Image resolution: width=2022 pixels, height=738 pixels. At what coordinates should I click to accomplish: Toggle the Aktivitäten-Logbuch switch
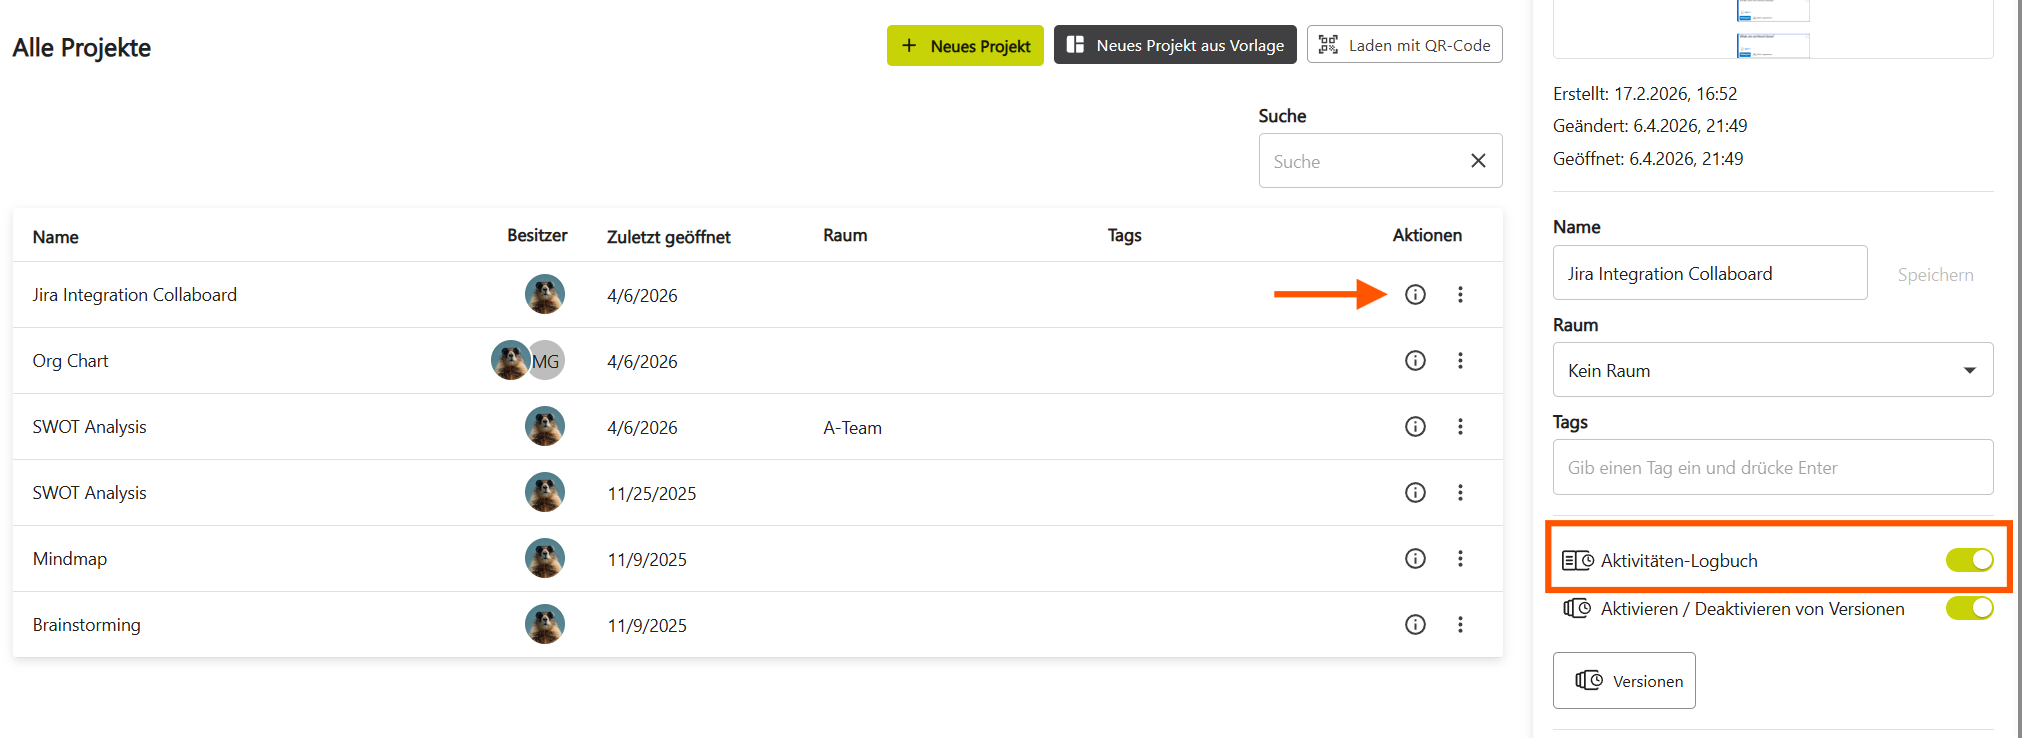point(1968,560)
